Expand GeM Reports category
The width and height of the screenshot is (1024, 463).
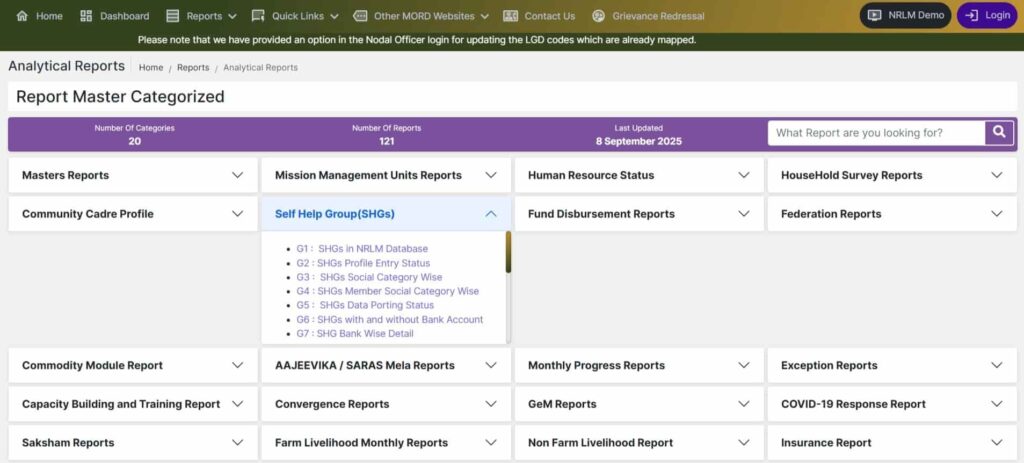coord(639,404)
